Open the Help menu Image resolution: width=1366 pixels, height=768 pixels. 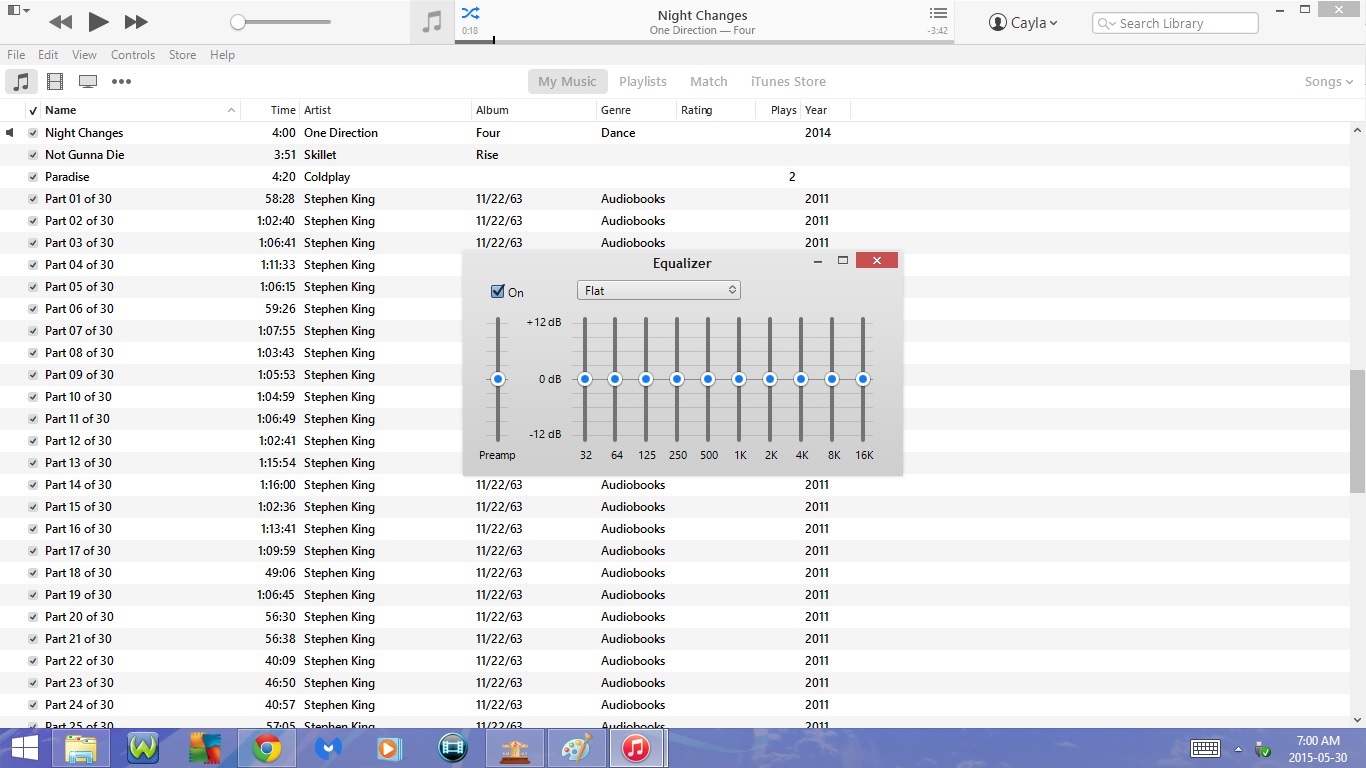click(x=222, y=55)
